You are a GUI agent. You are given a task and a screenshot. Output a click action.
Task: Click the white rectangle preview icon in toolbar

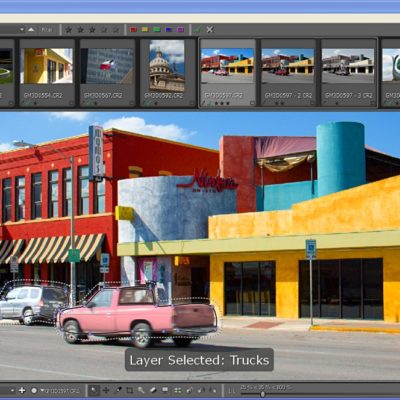165,390
